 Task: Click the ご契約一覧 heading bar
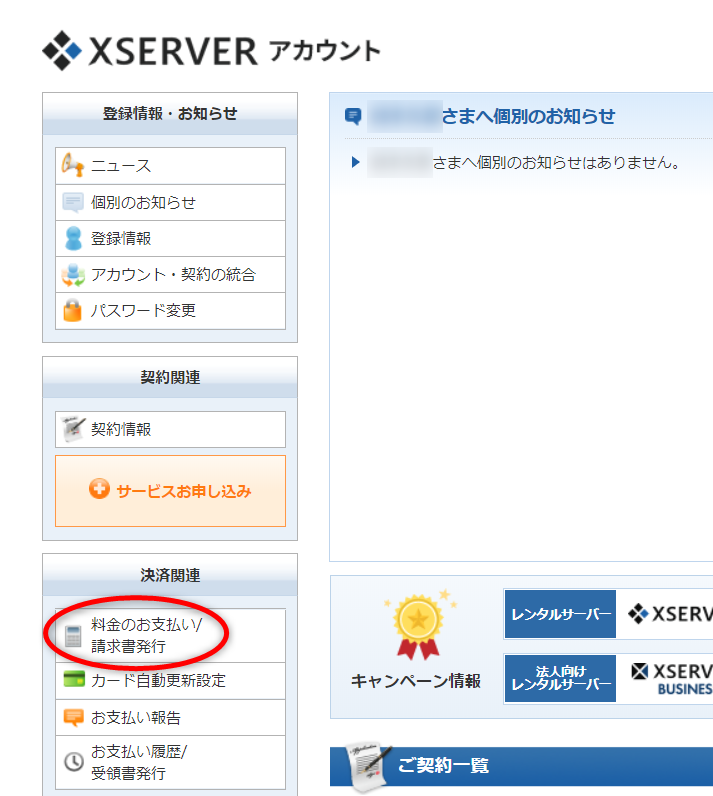[521, 767]
